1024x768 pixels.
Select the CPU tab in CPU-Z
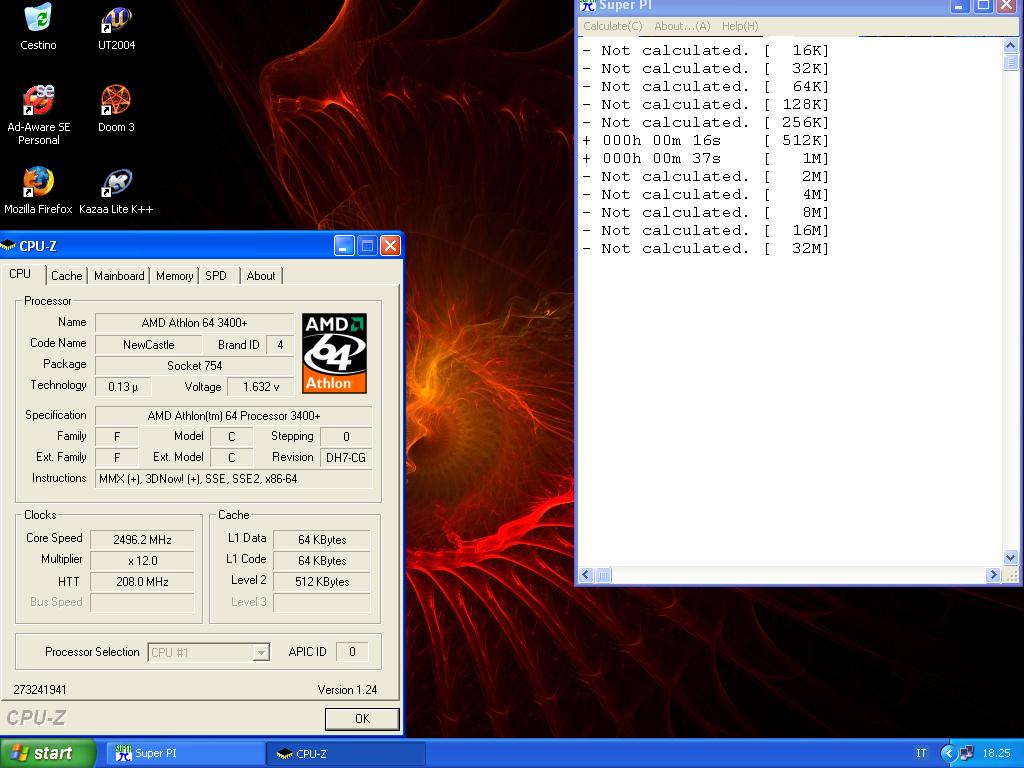click(22, 274)
